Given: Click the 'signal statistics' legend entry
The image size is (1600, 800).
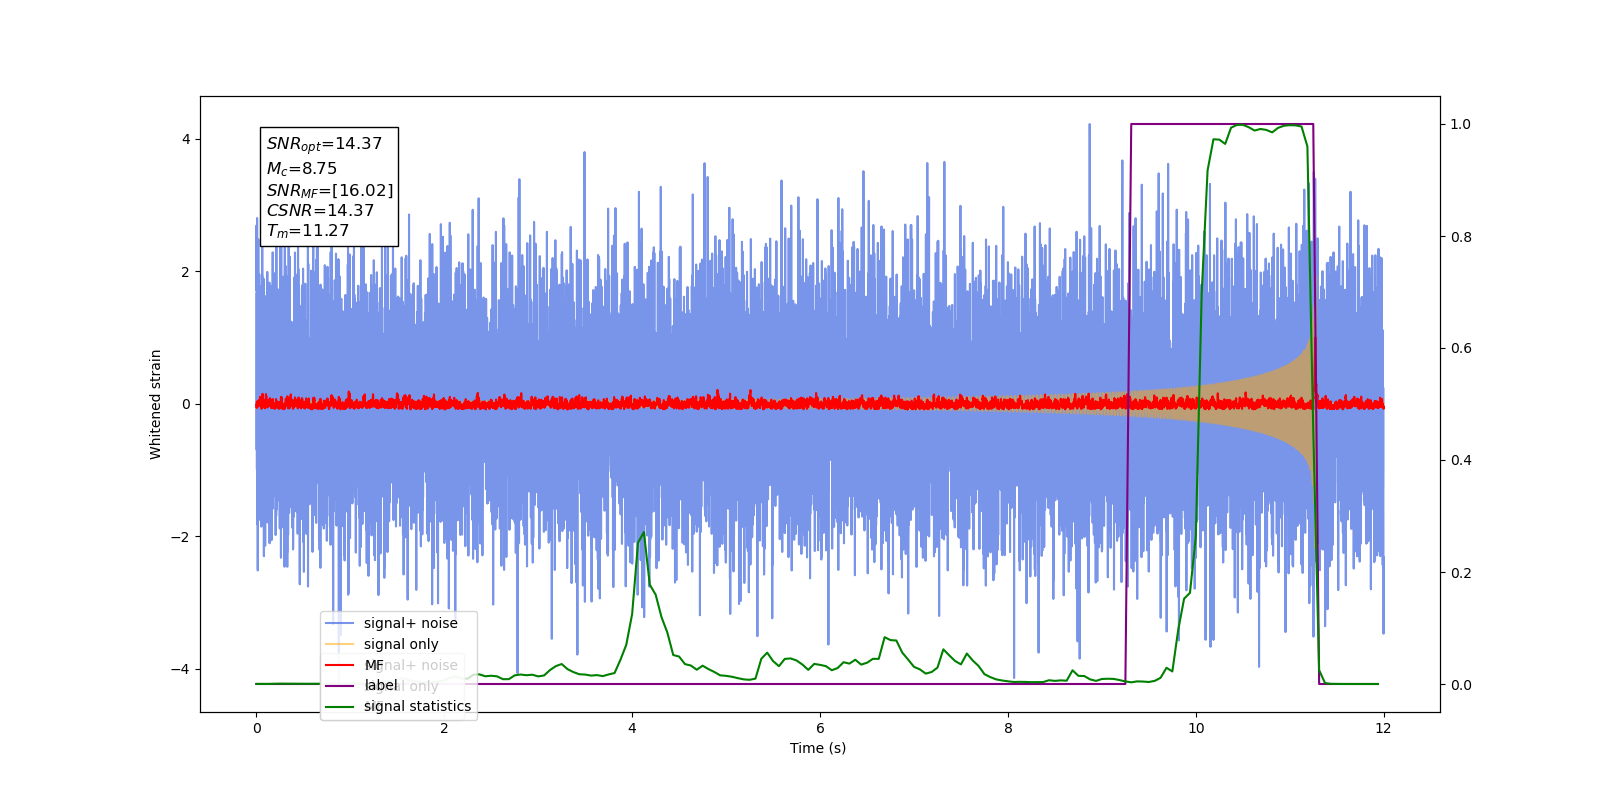Looking at the screenshot, I should [417, 706].
